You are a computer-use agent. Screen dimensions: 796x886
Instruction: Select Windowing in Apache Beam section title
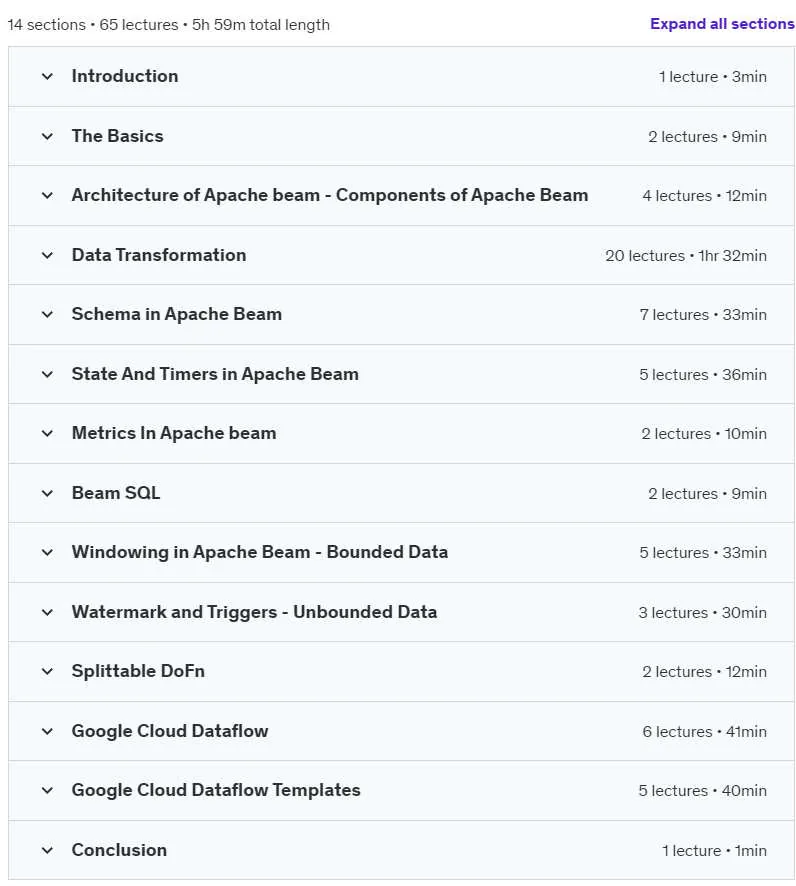point(260,552)
